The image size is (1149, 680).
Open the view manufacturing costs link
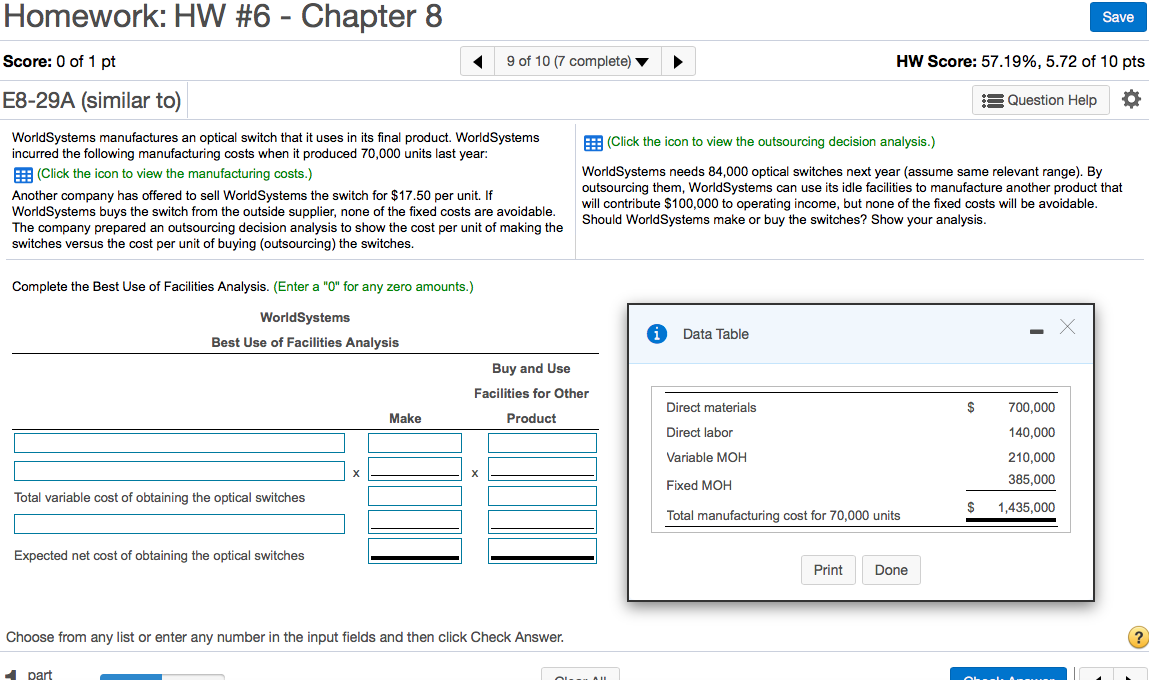coord(174,174)
